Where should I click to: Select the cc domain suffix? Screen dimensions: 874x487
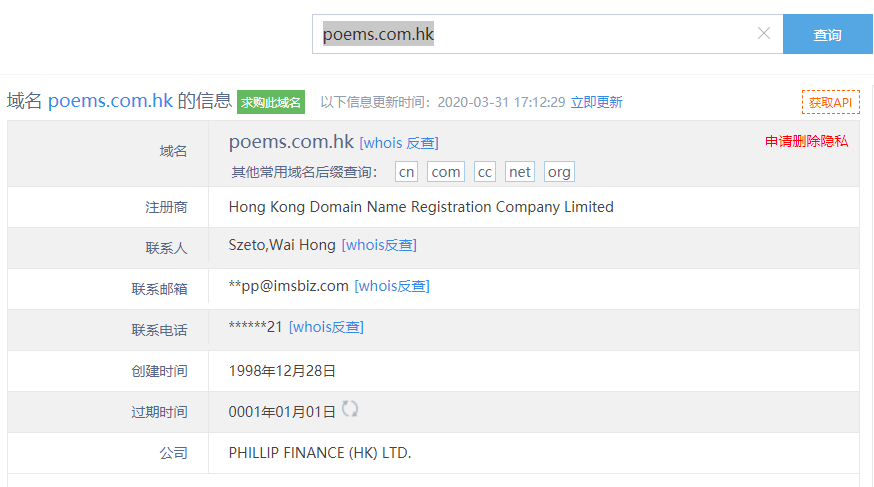pos(485,172)
